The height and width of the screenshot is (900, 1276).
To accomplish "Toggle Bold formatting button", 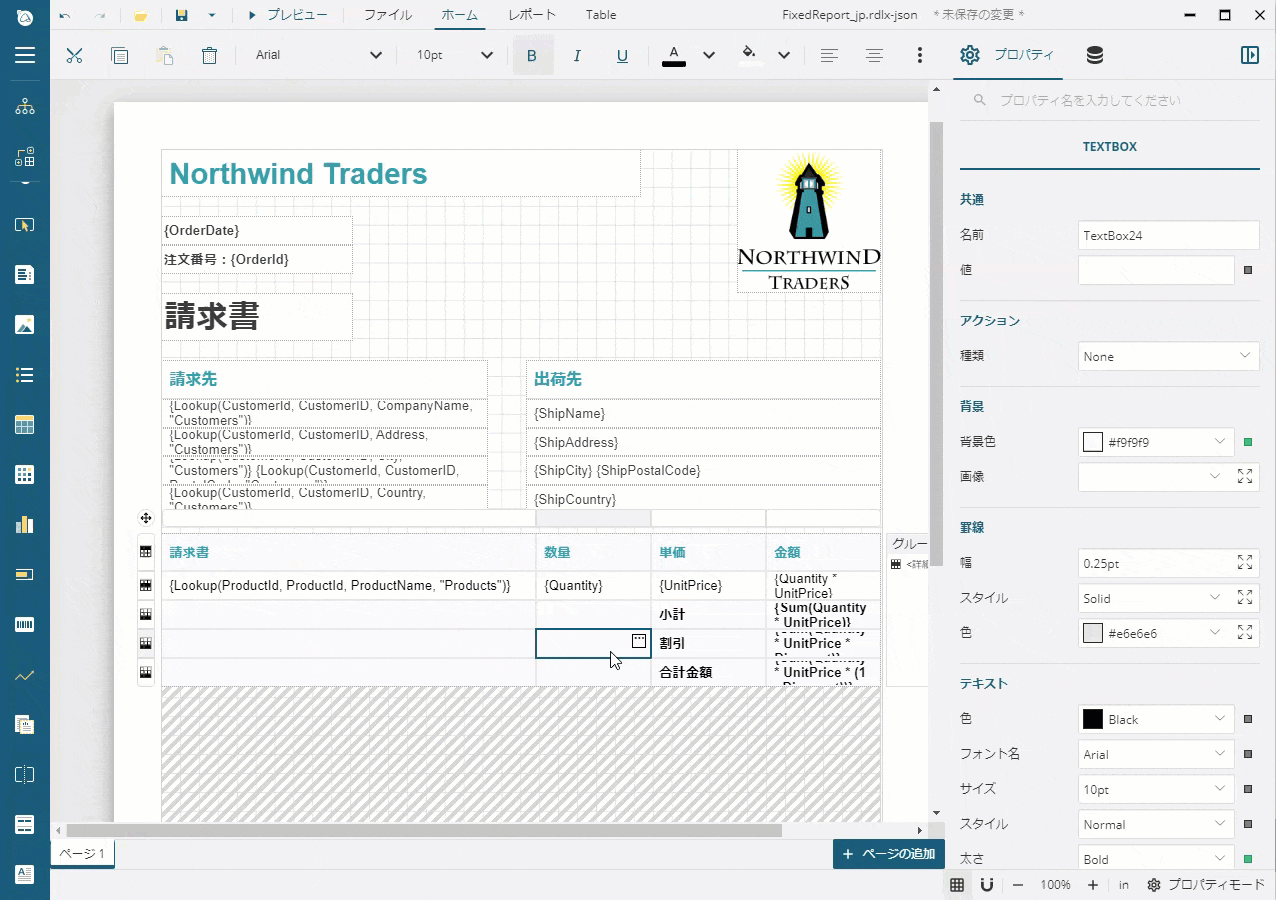I will pos(532,55).
